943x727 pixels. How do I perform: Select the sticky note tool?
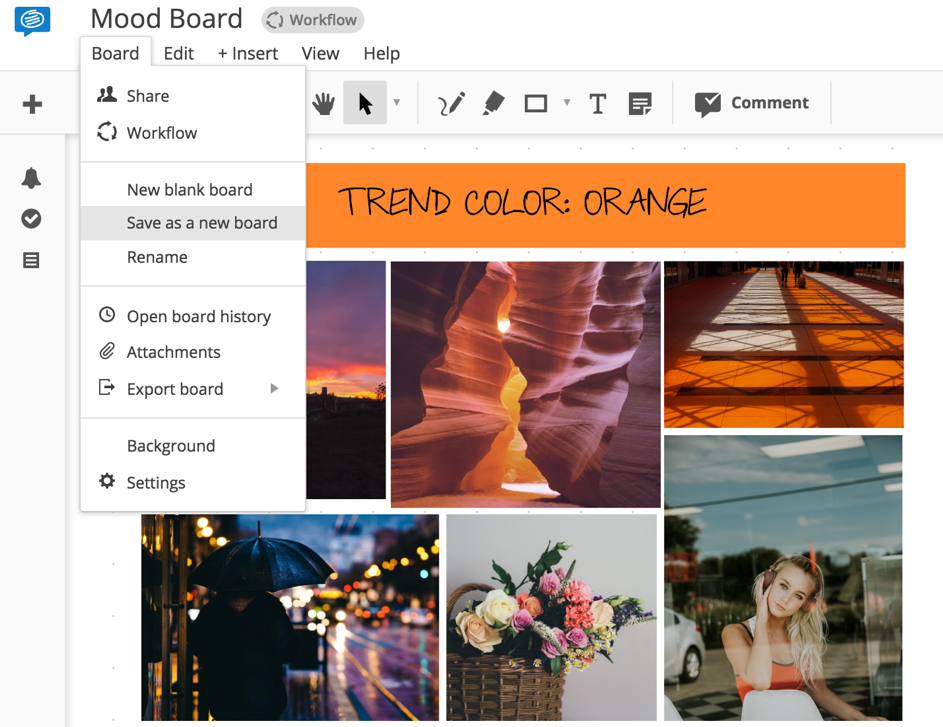pyautogui.click(x=640, y=104)
